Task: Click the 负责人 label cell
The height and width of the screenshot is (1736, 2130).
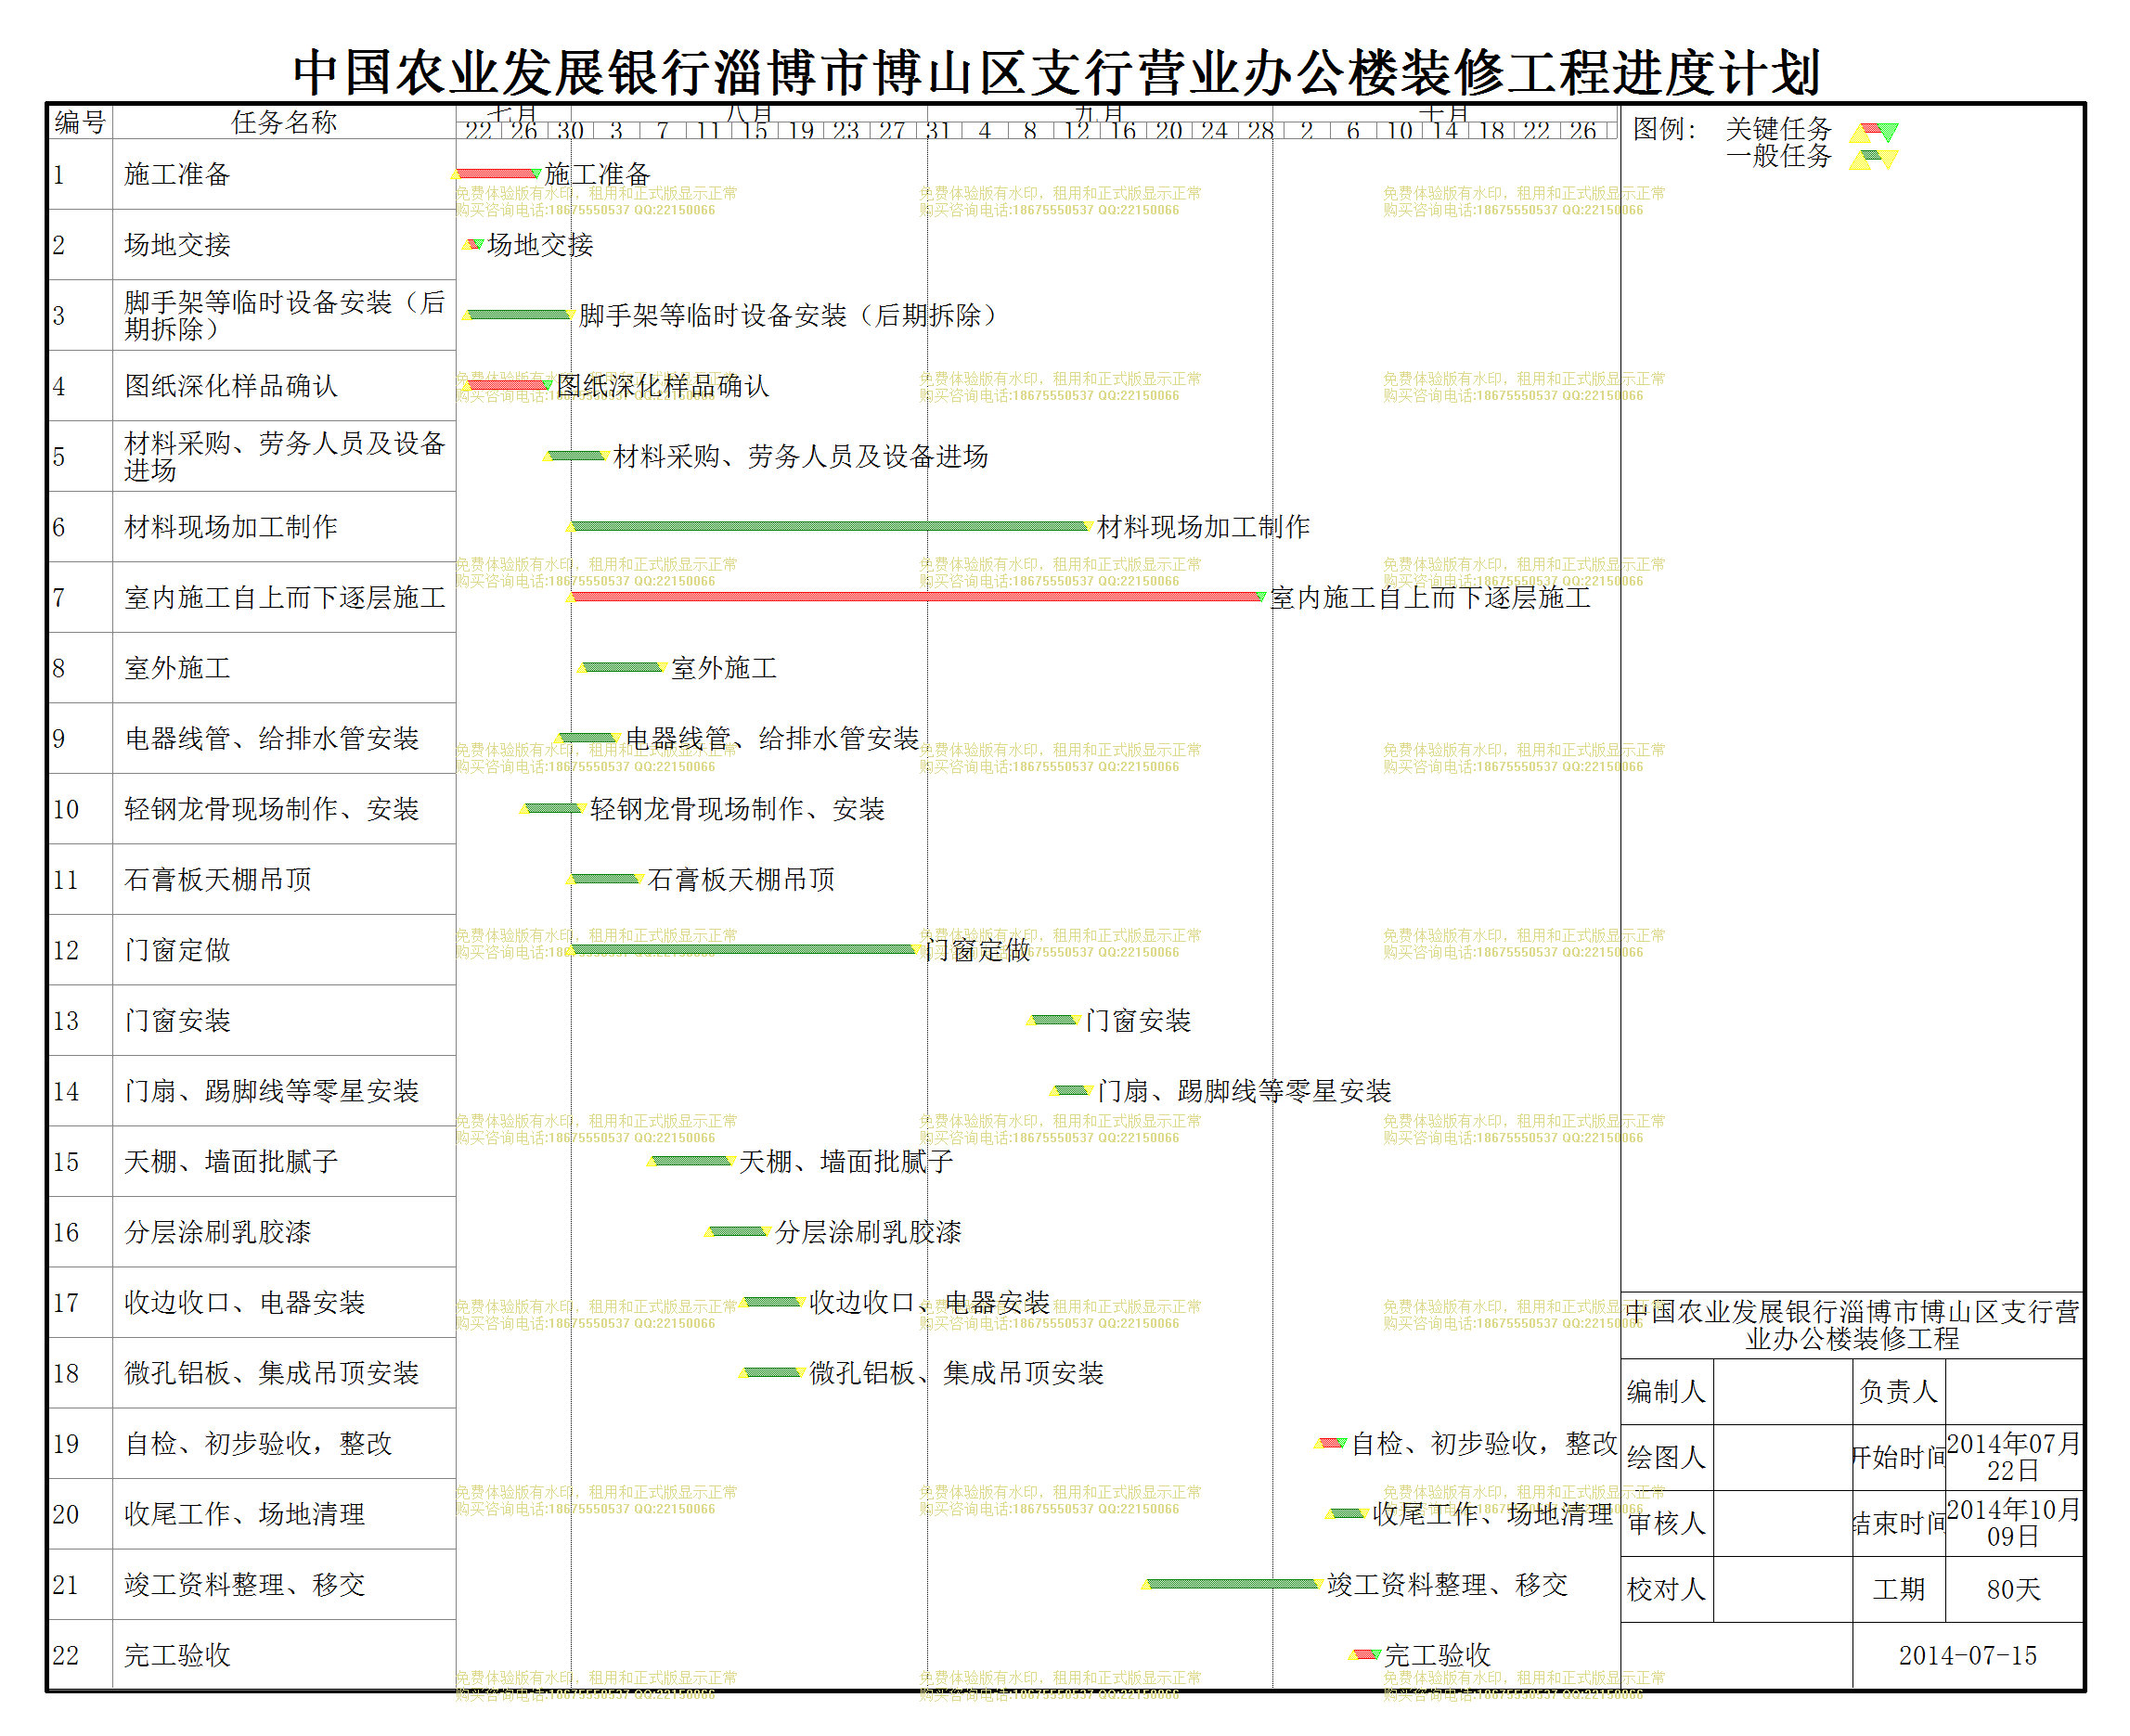Action: (1898, 1391)
